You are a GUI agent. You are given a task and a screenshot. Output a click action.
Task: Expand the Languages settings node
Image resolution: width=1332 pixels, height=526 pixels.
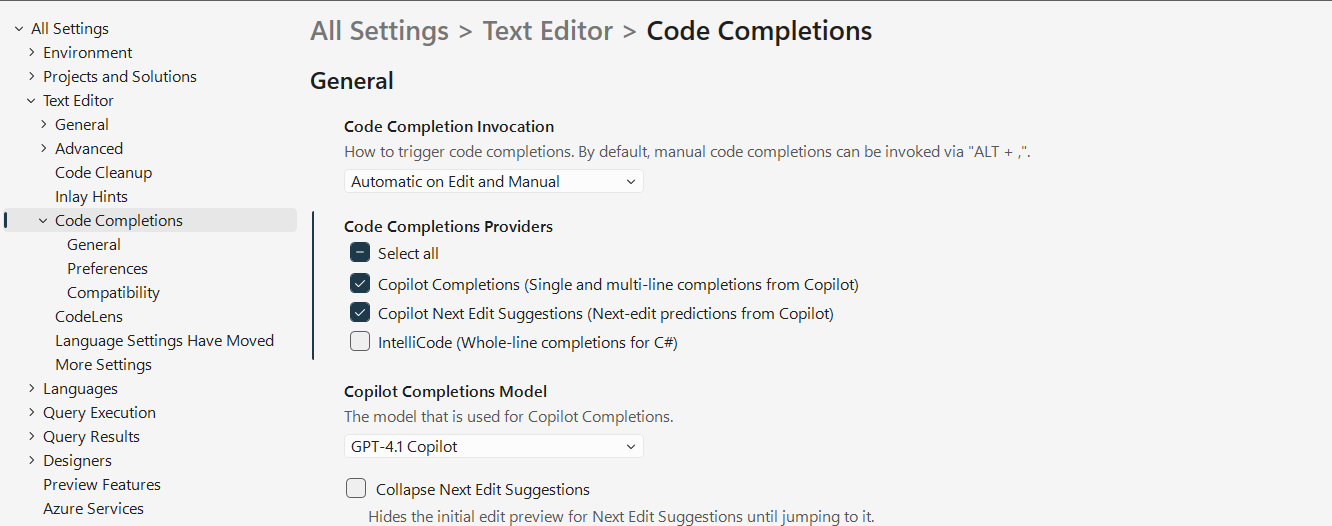[x=31, y=389]
